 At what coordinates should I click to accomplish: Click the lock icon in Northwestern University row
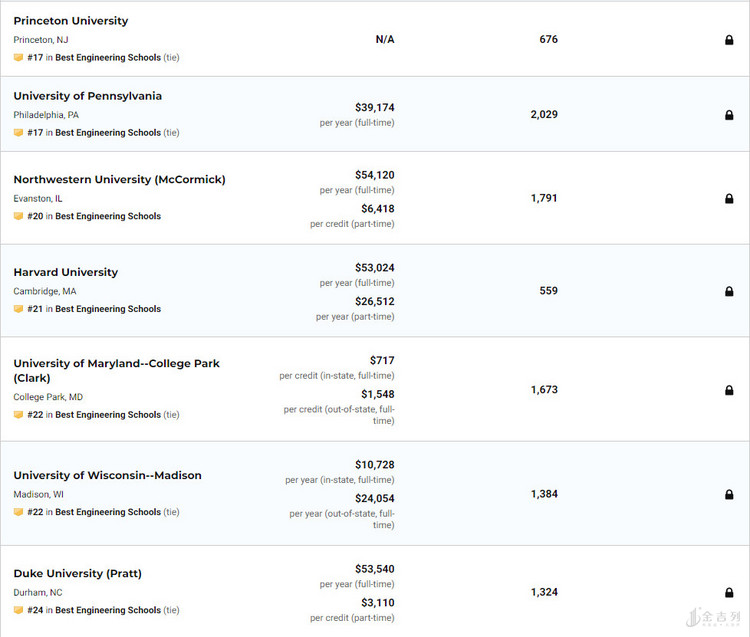(x=729, y=199)
